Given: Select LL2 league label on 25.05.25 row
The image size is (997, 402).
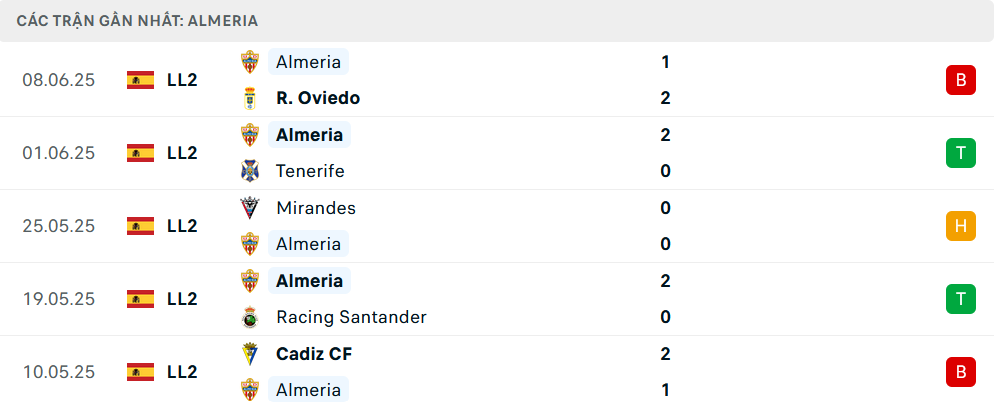Looking at the screenshot, I should [x=182, y=226].
